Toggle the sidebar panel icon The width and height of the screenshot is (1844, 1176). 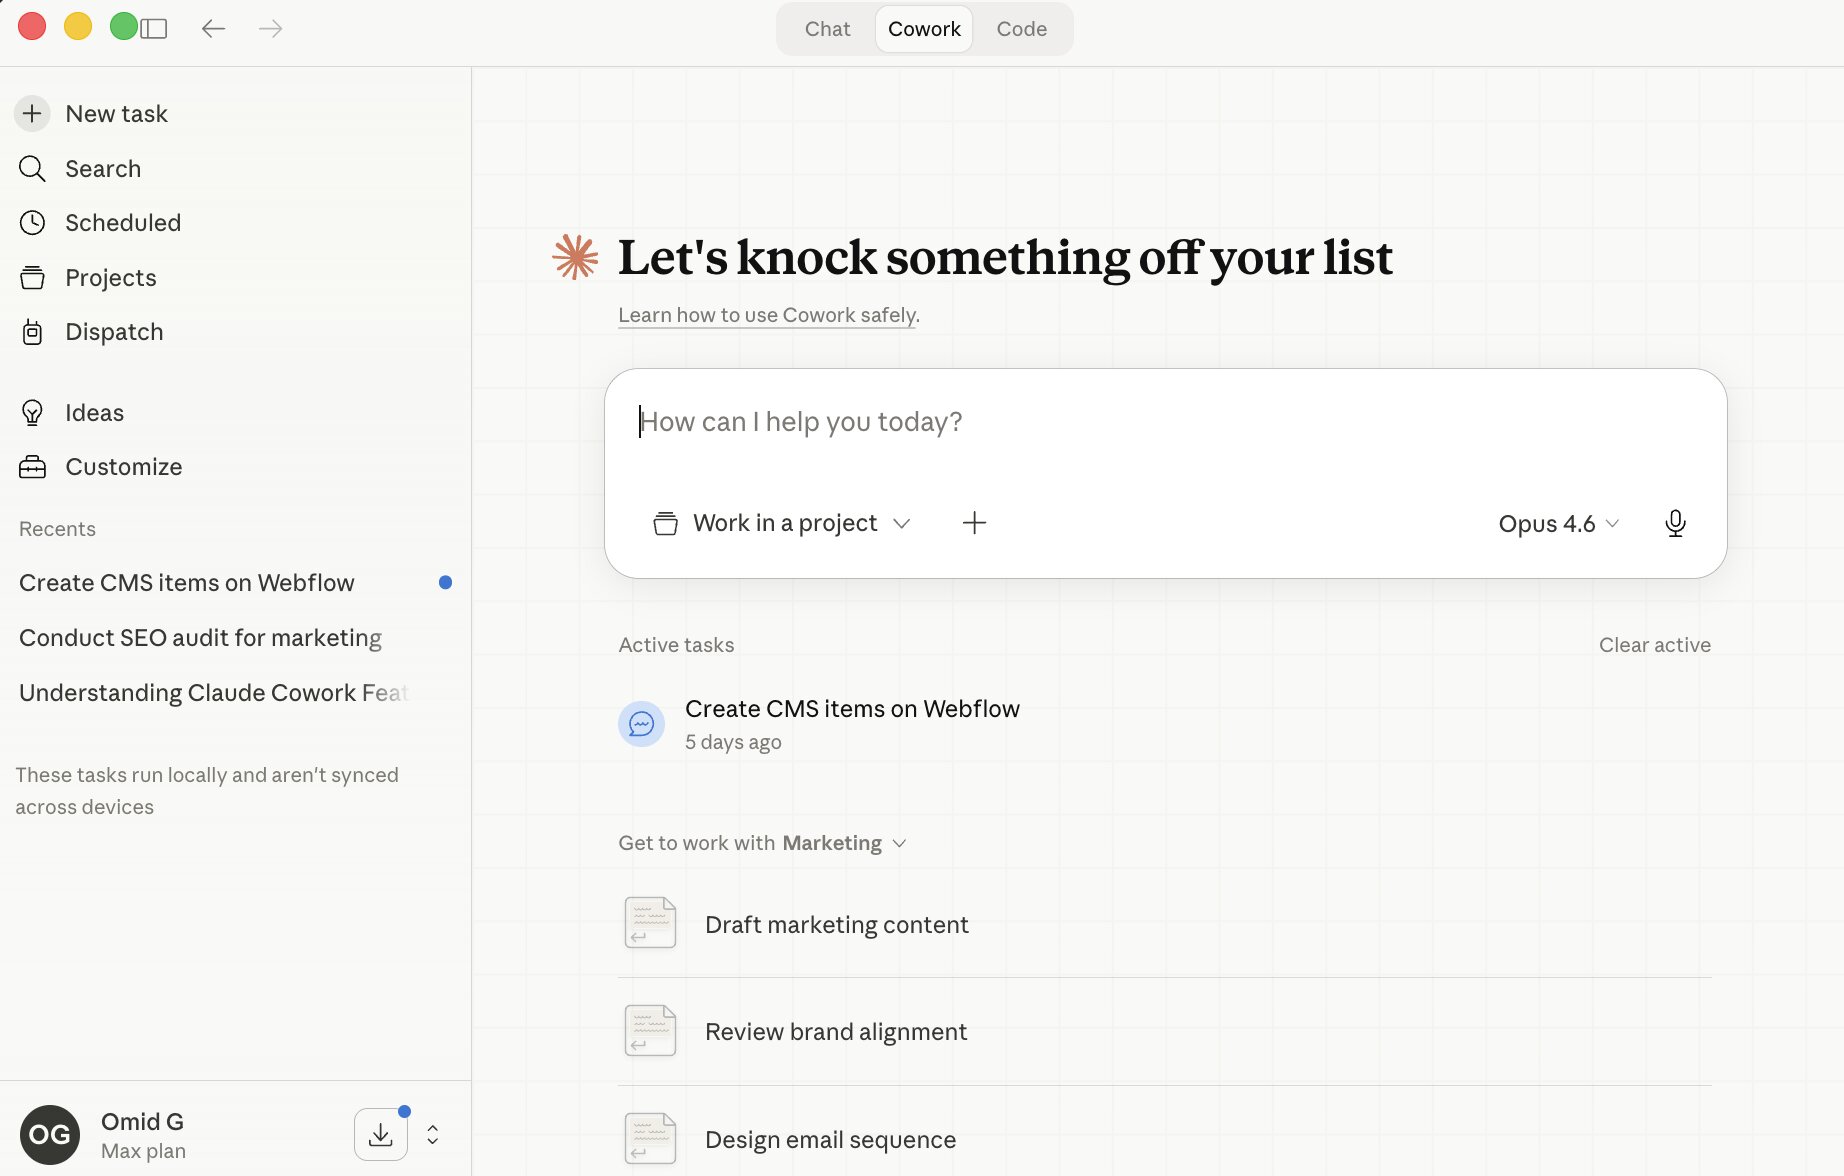(154, 29)
